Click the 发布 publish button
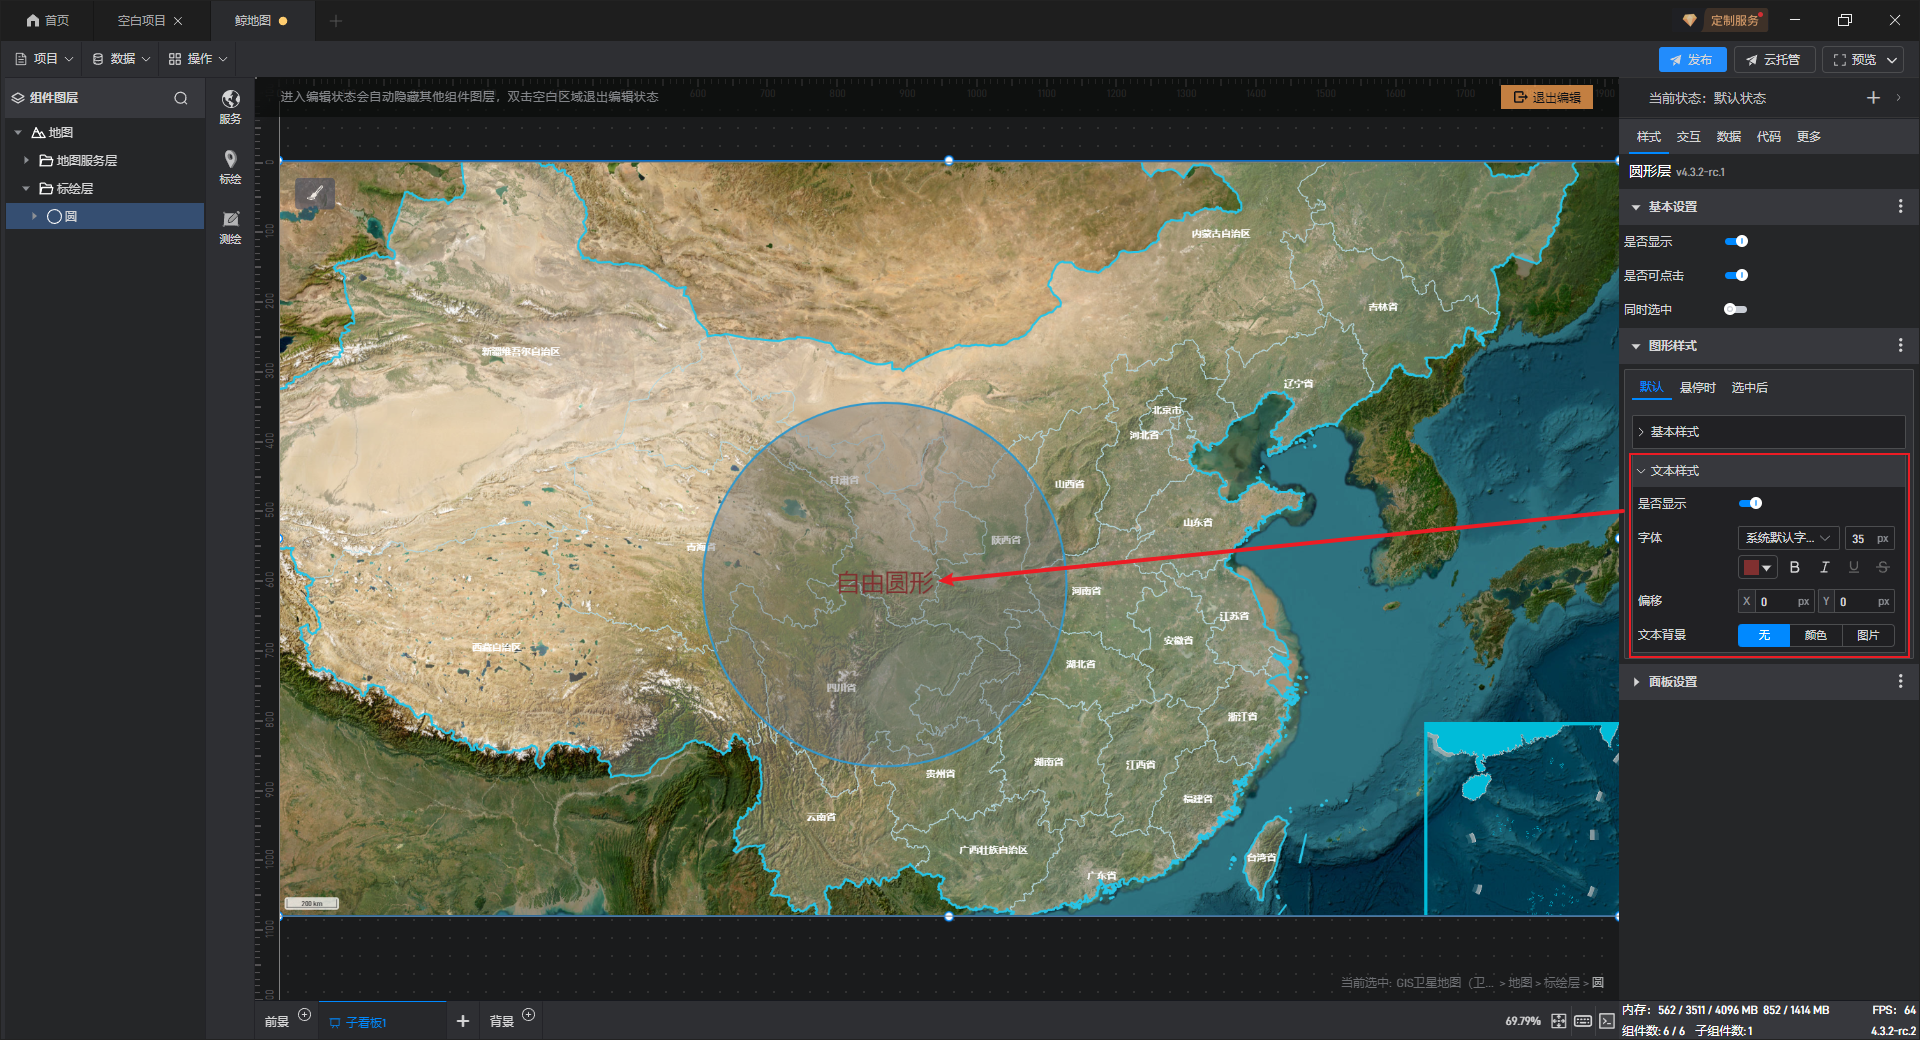 tap(1692, 60)
